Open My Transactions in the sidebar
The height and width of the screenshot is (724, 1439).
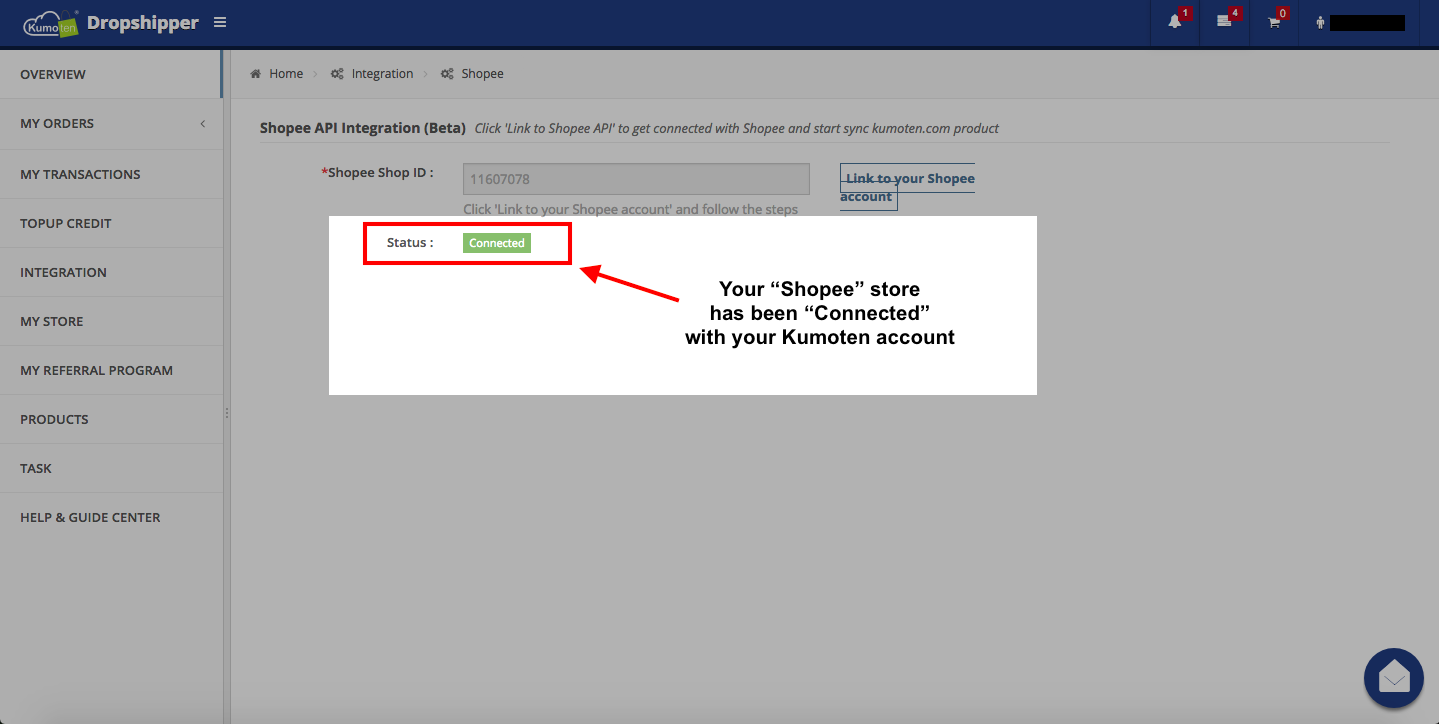(x=110, y=174)
